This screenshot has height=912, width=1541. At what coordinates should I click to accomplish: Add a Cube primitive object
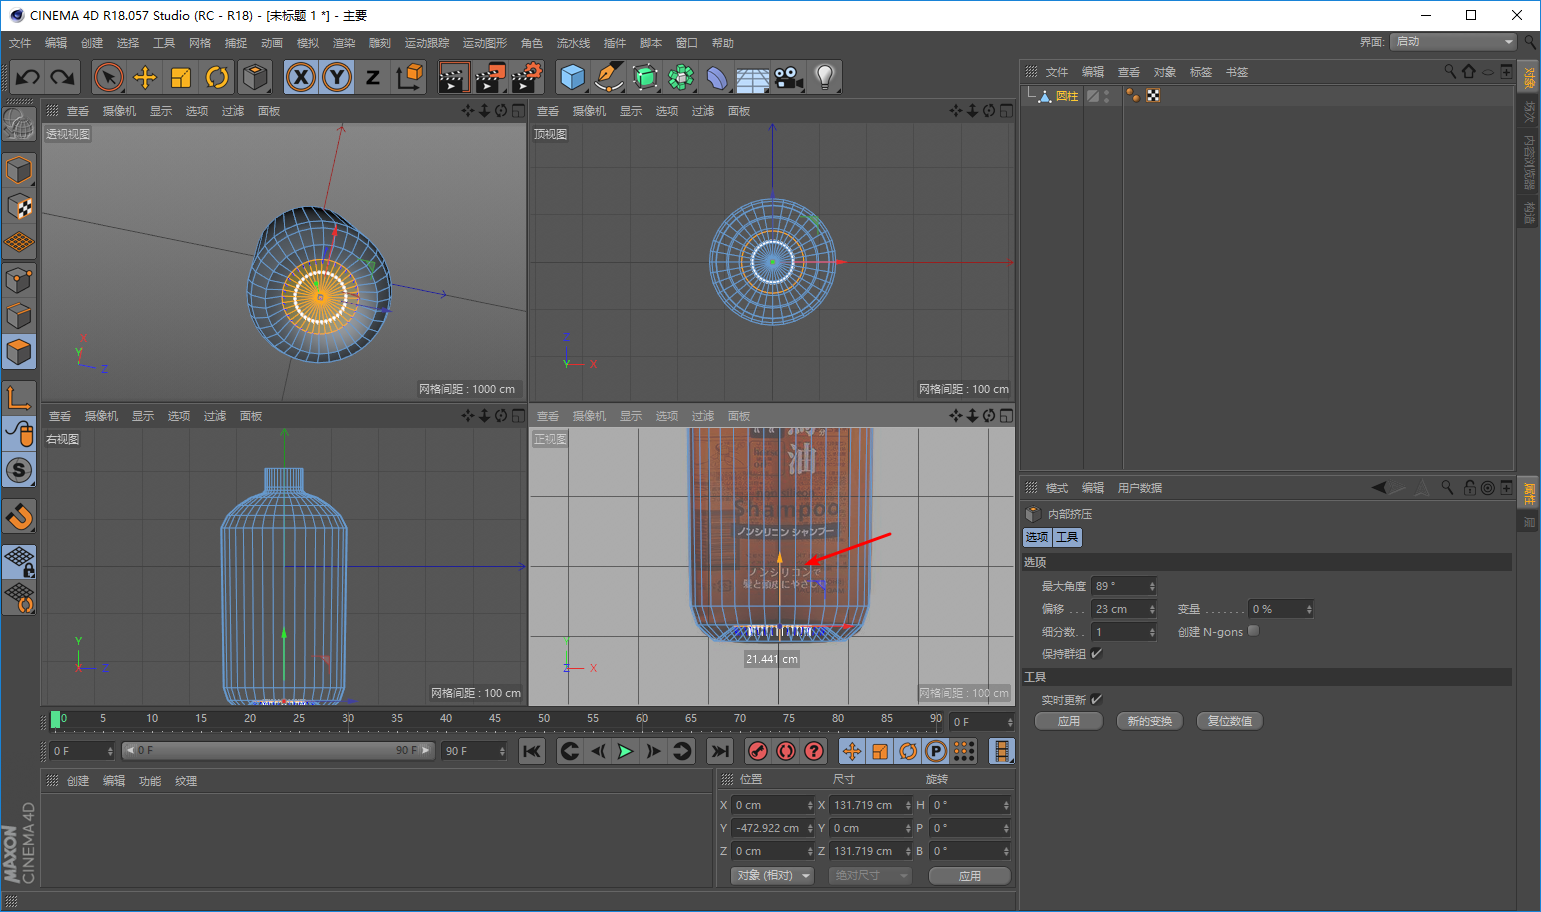[573, 77]
